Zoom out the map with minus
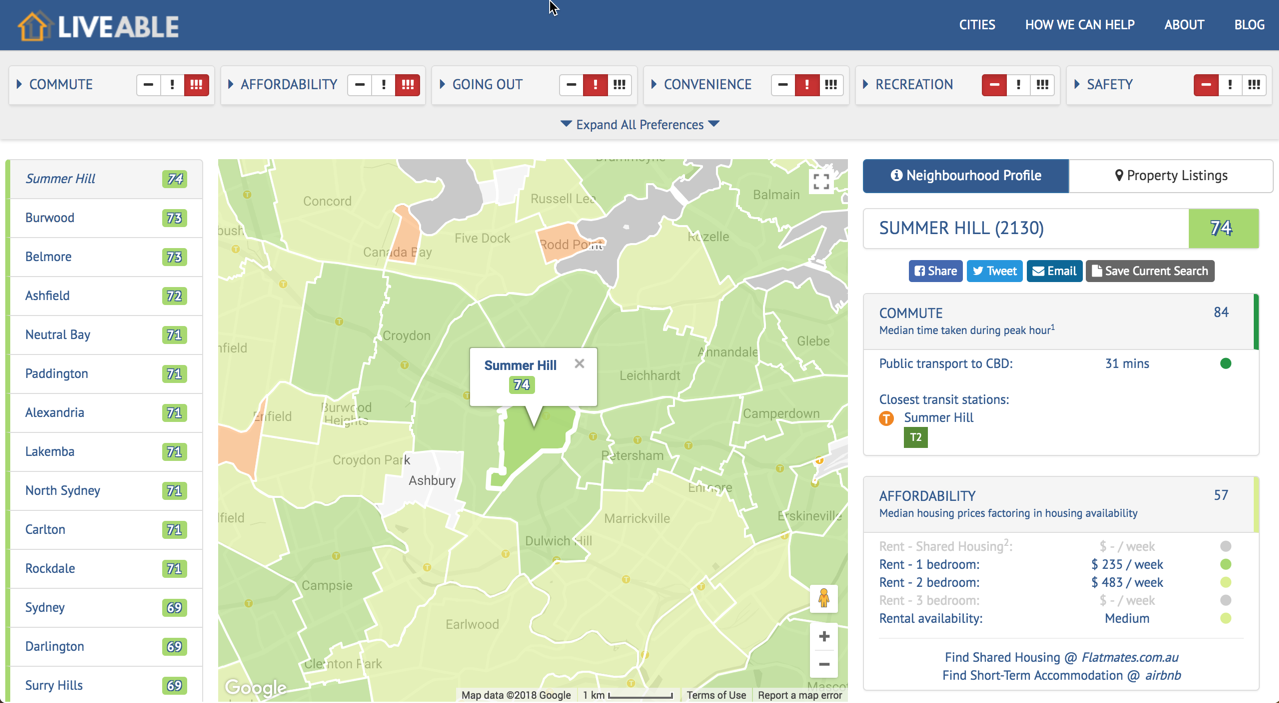The height and width of the screenshot is (703, 1279). 823,664
